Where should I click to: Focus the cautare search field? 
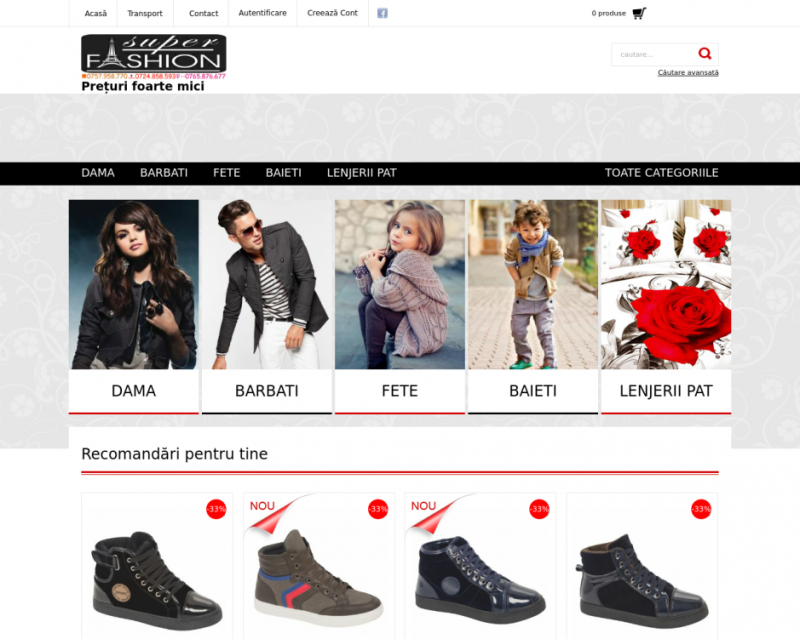tap(654, 54)
